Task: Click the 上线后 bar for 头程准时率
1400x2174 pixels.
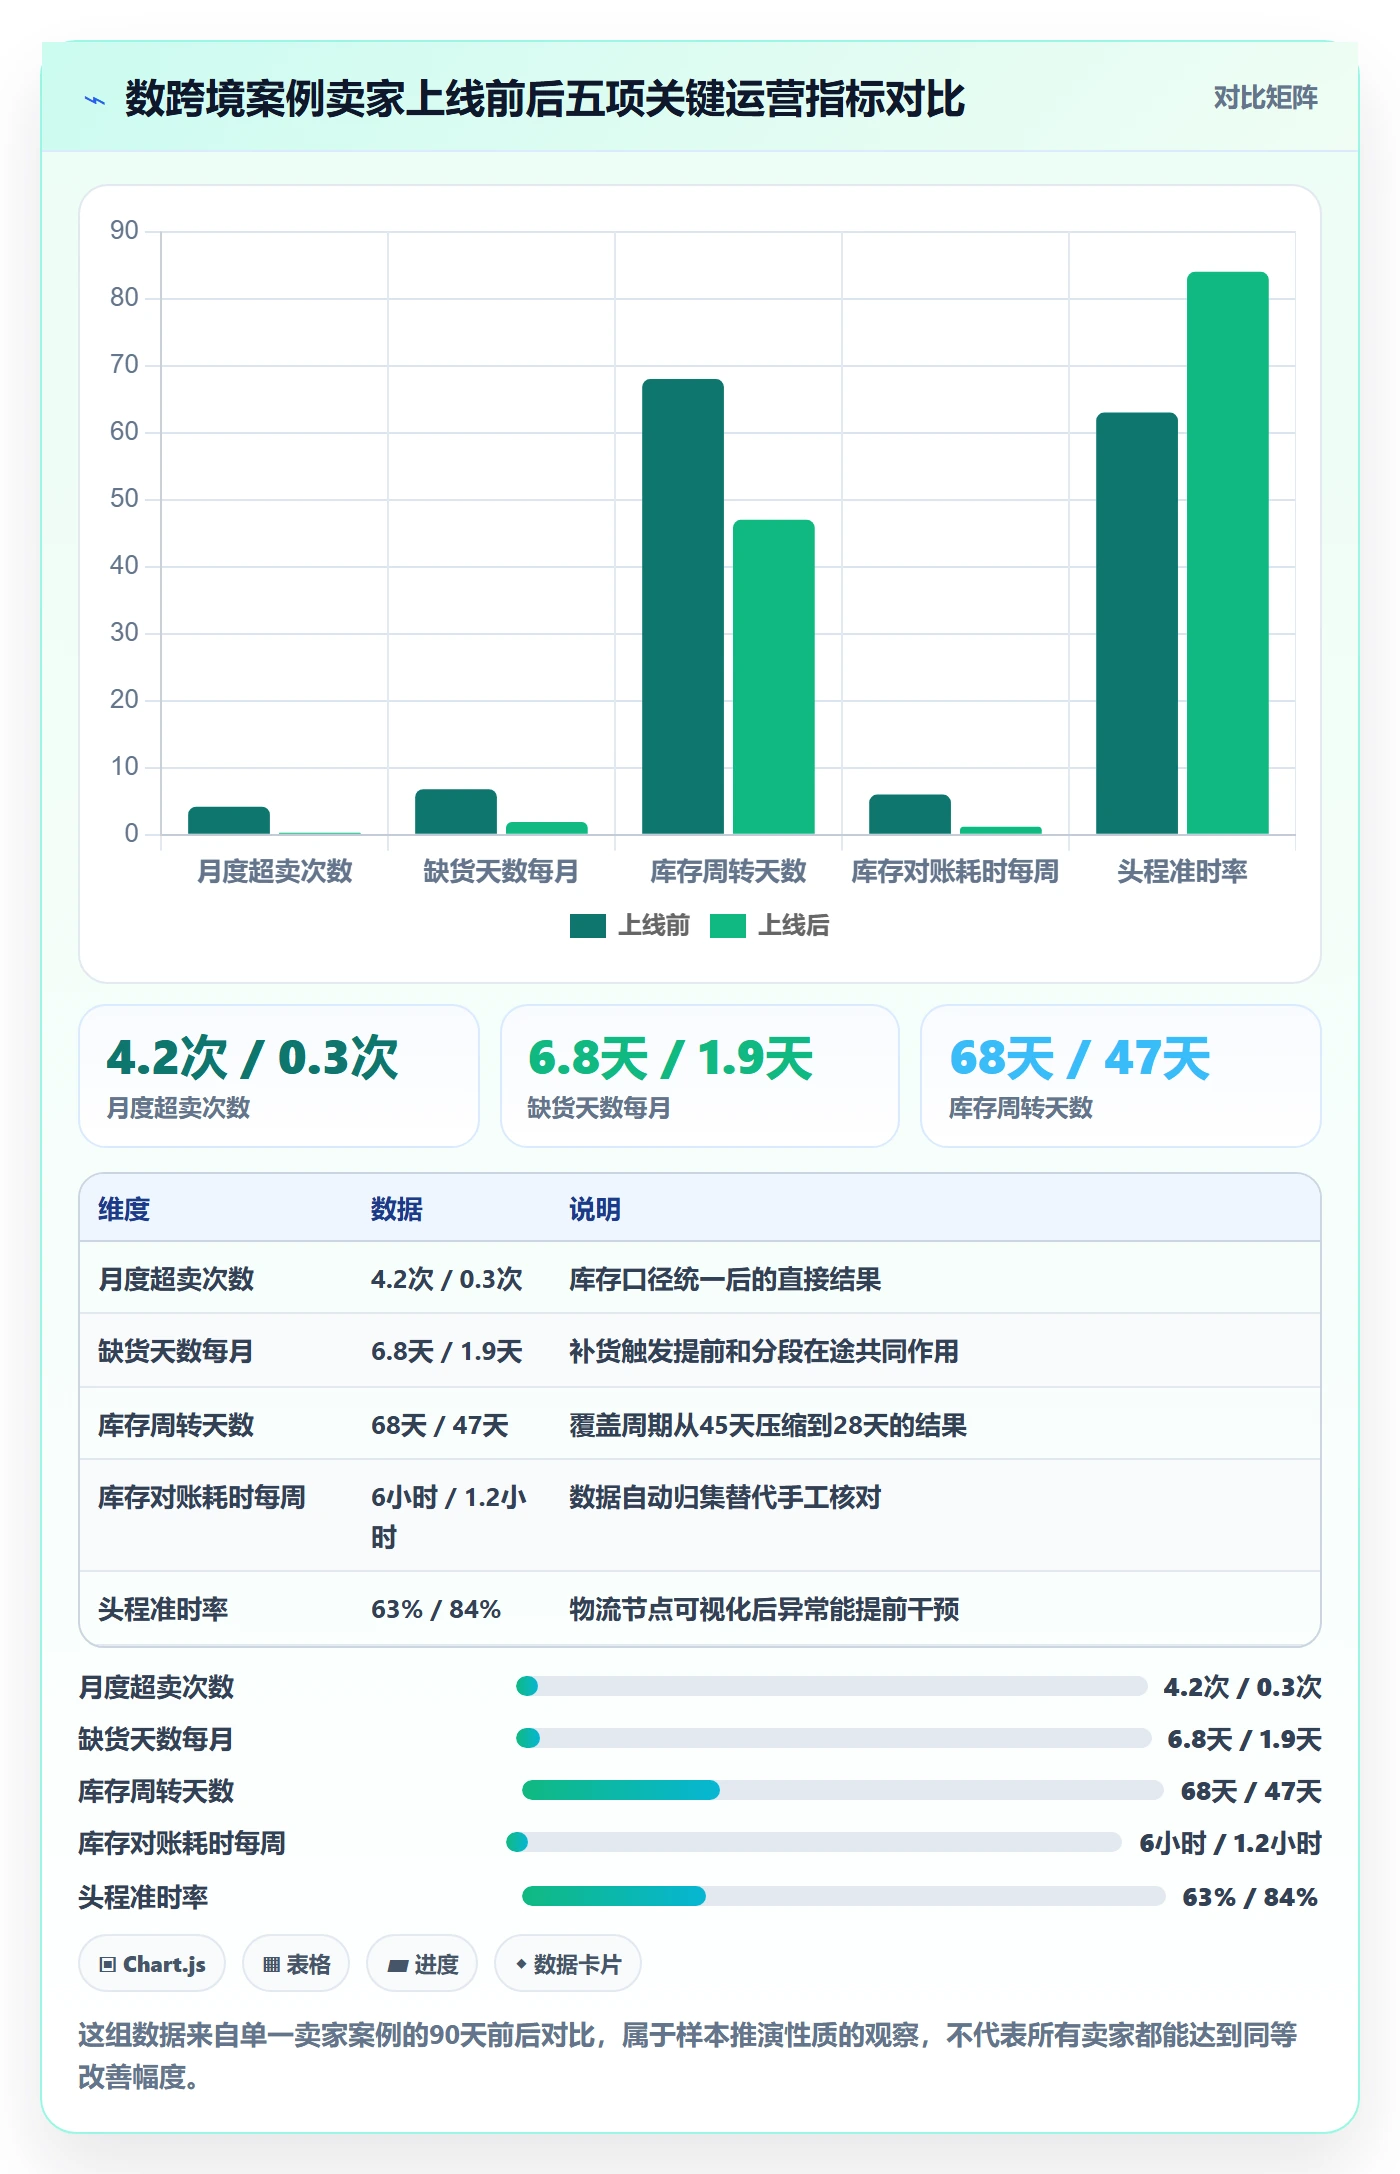Action: click(1228, 553)
